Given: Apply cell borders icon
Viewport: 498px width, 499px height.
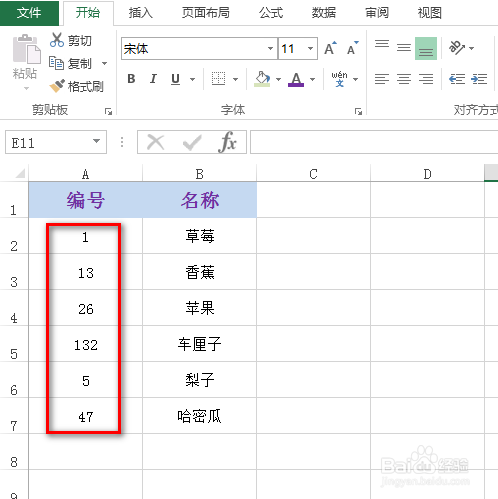Looking at the screenshot, I should 218,79.
